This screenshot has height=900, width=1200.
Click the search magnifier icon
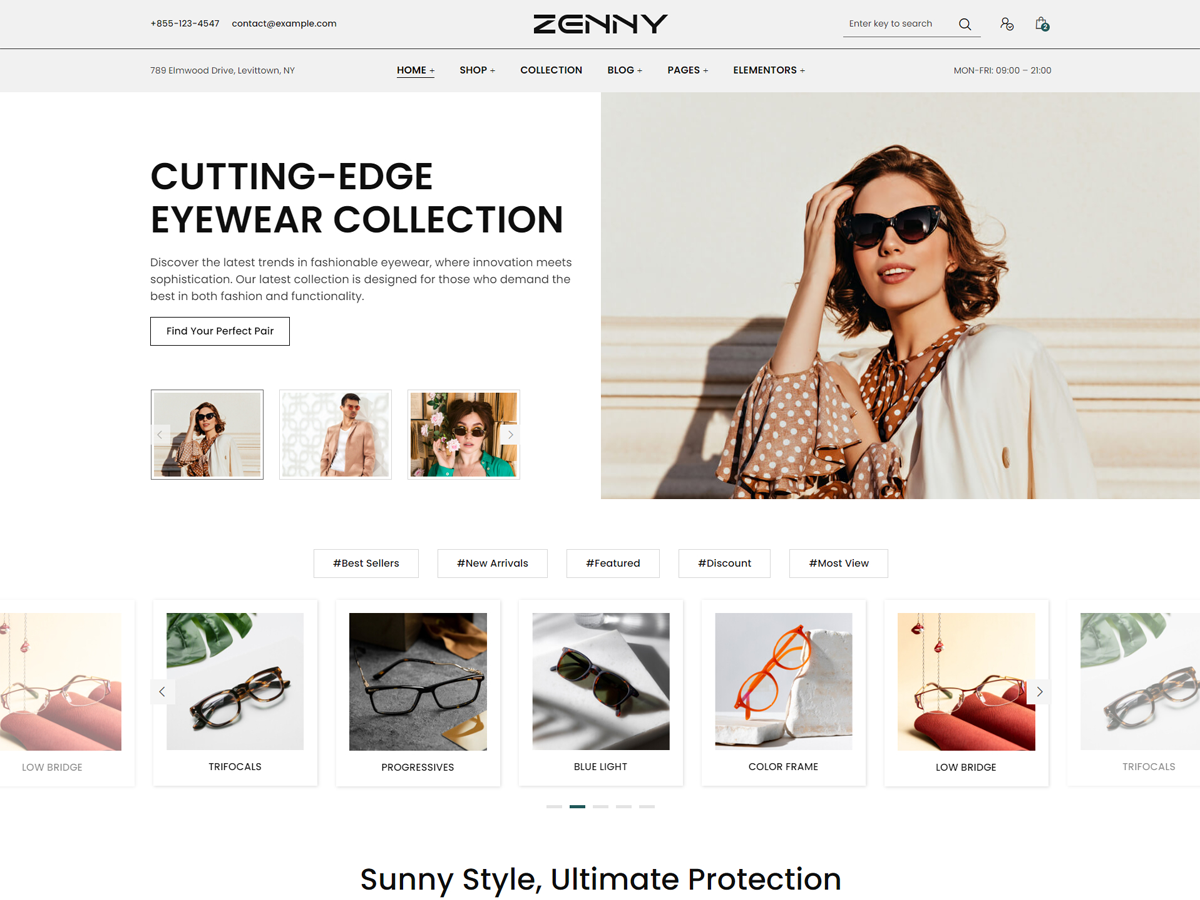tap(965, 24)
